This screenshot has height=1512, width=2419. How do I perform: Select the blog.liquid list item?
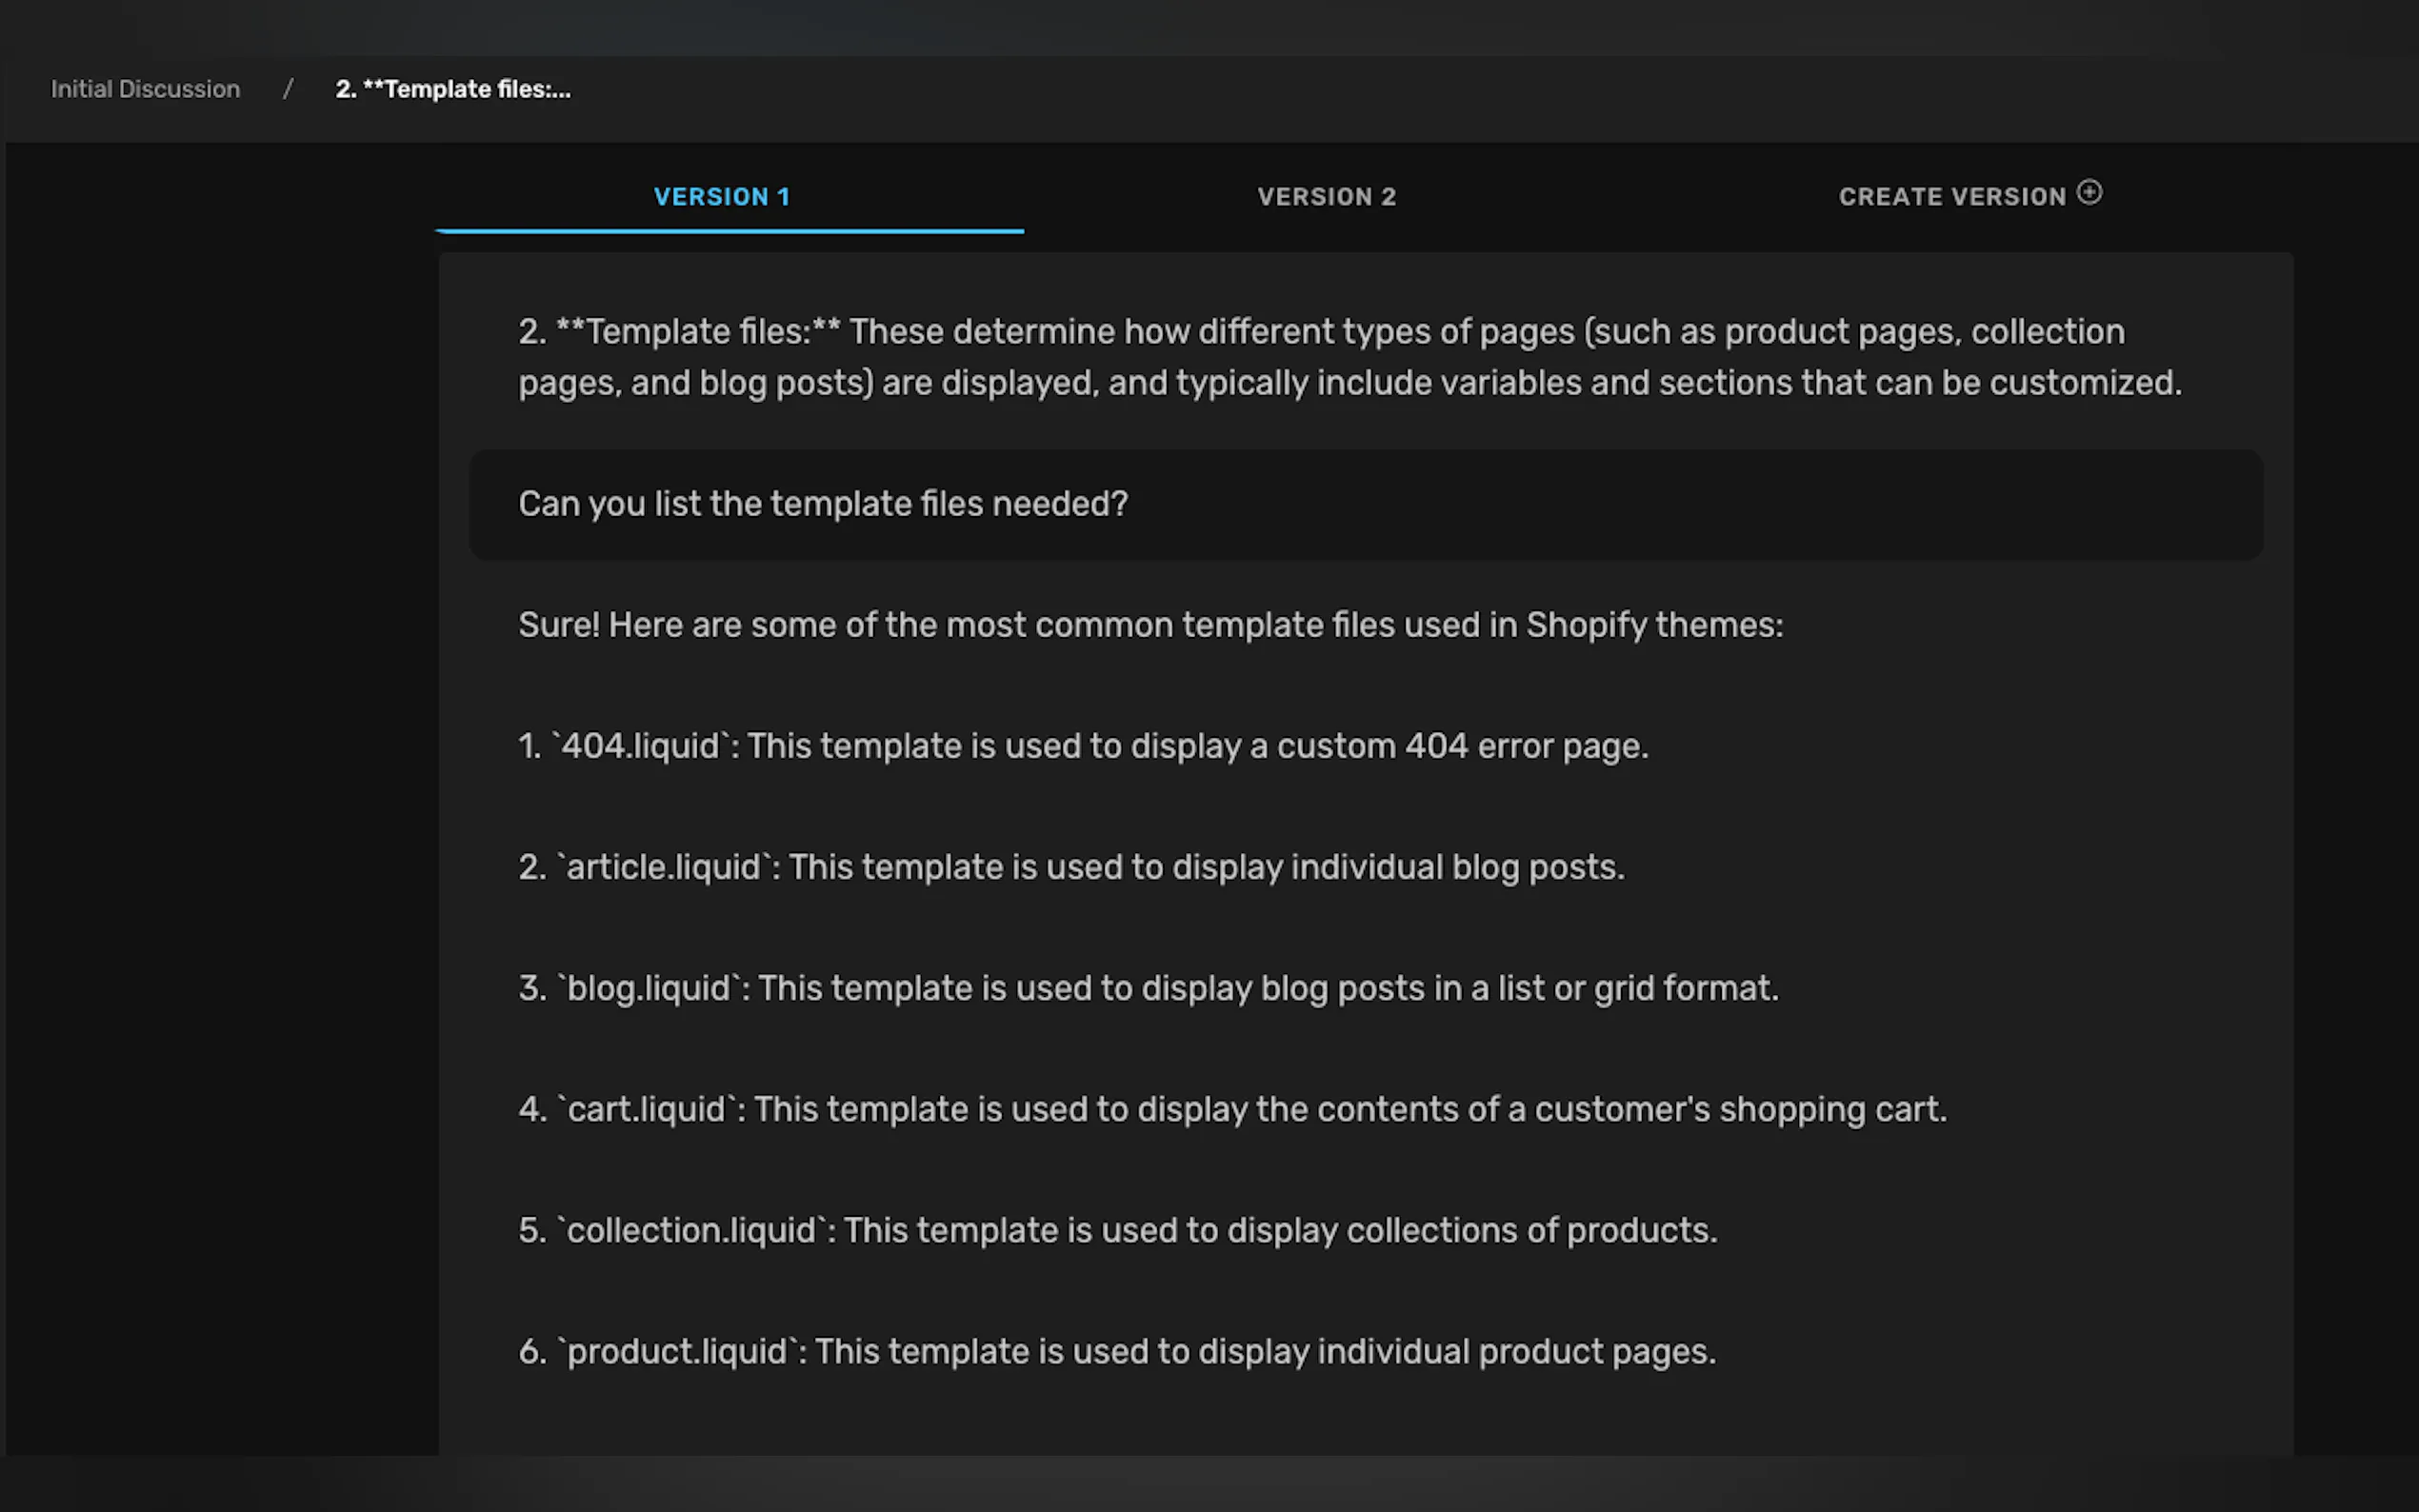point(1148,988)
